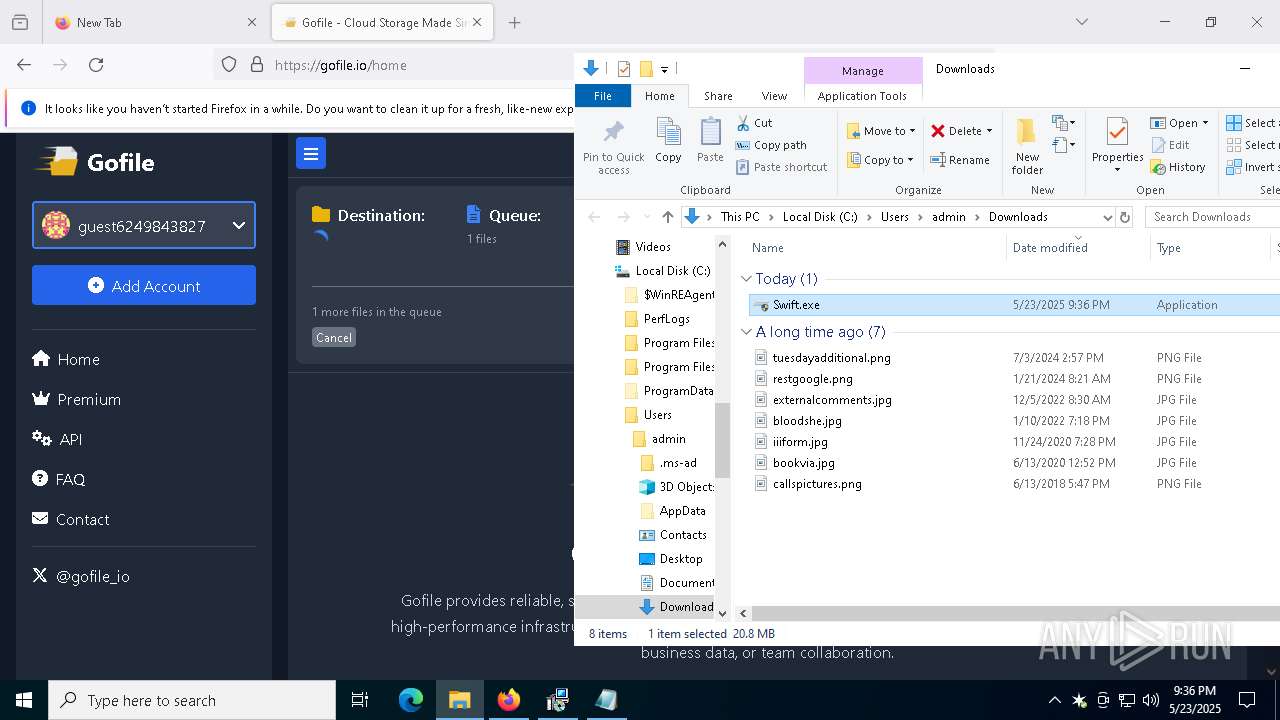Open Microsoft Edge from the taskbar
This screenshot has height=720, width=1280.
[x=411, y=700]
